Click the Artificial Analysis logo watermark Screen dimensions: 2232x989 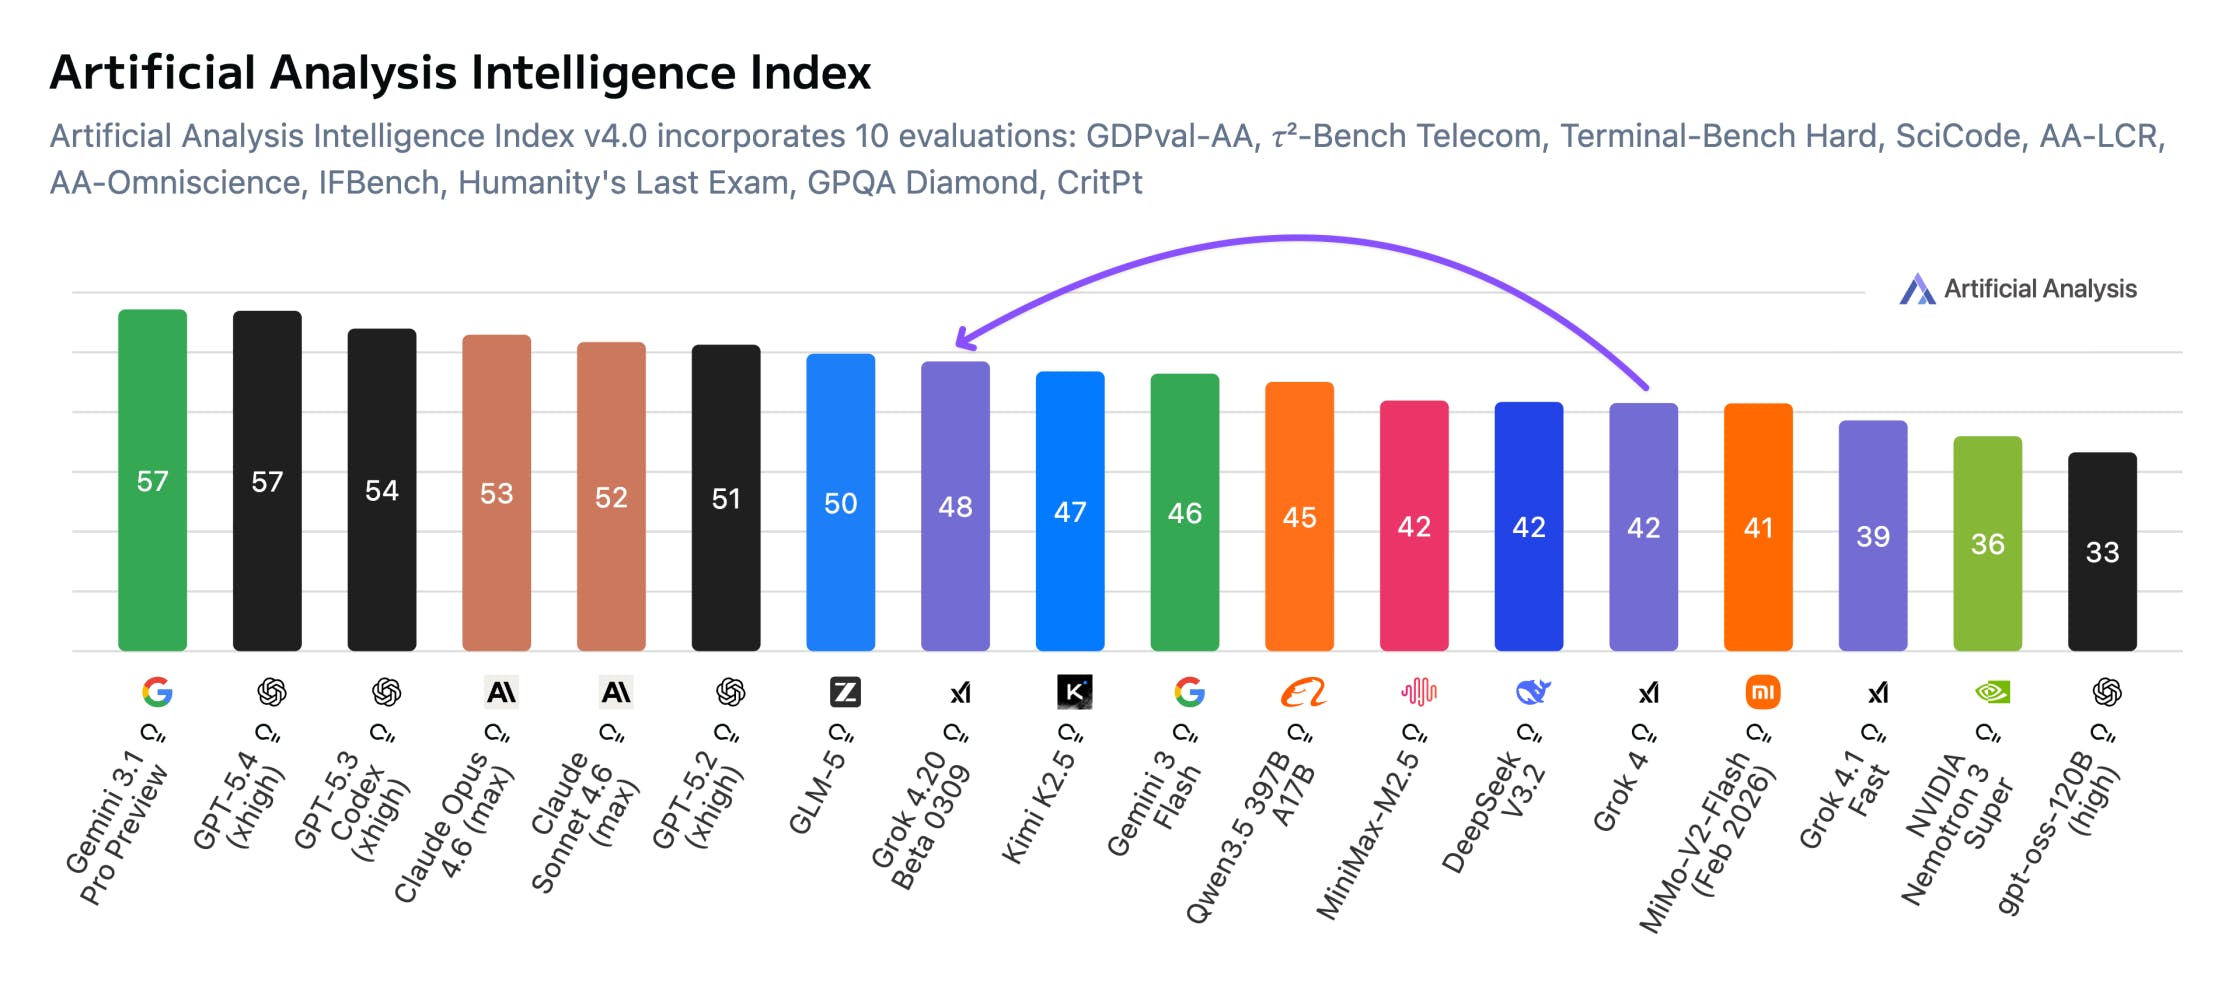[x=2017, y=289]
